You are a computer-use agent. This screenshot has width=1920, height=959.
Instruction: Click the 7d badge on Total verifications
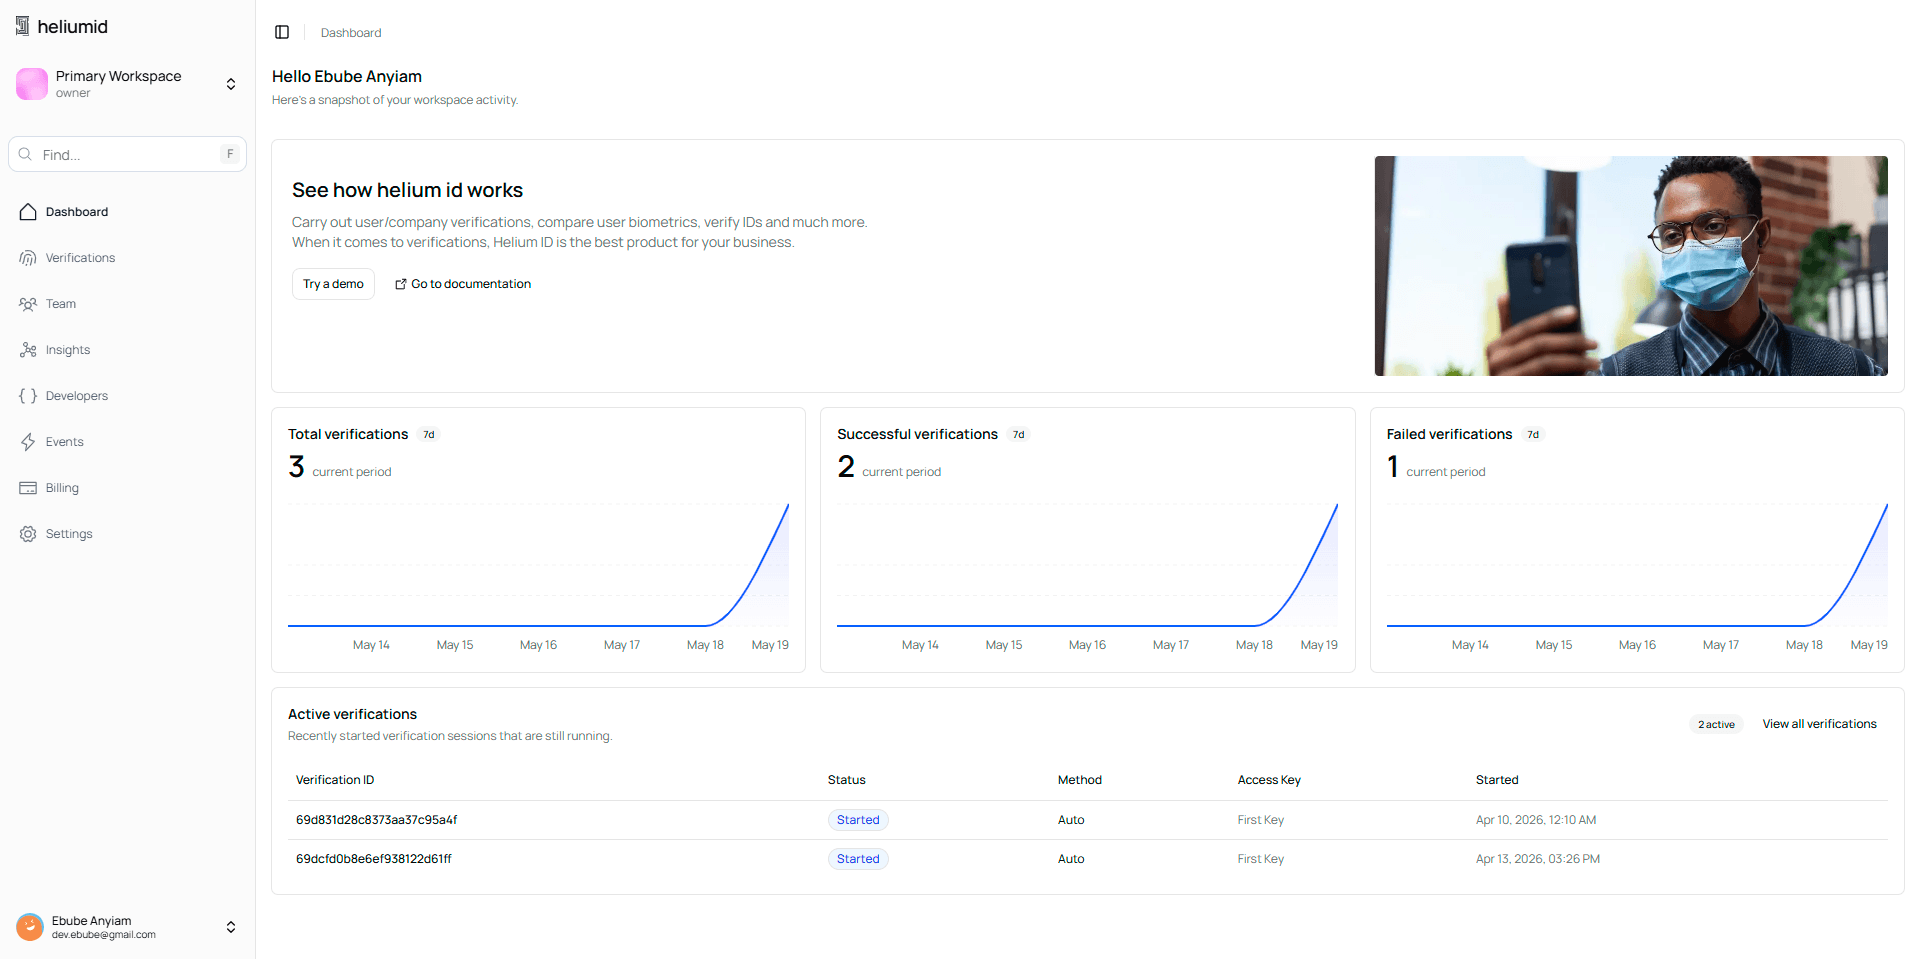pyautogui.click(x=429, y=435)
